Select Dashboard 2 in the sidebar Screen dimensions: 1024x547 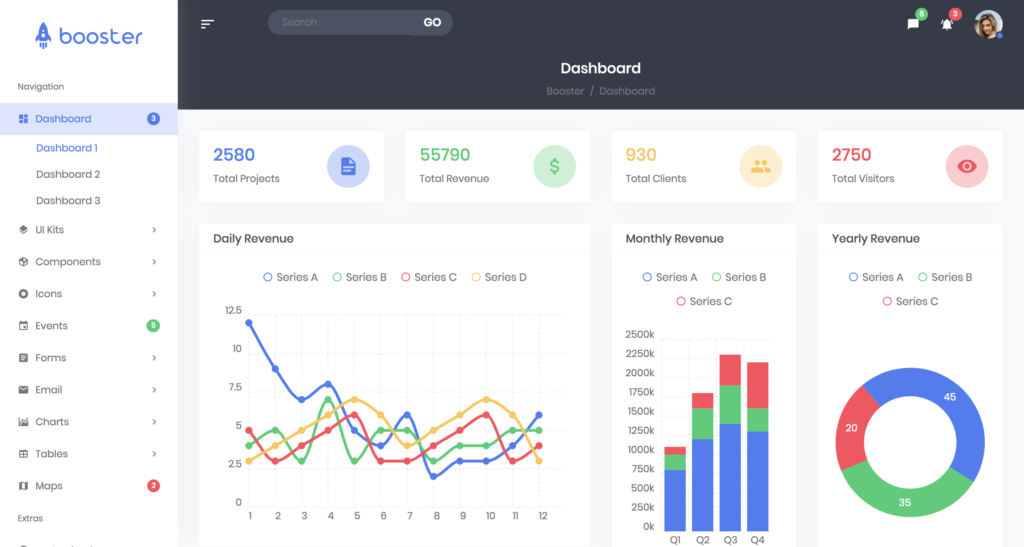(x=68, y=174)
